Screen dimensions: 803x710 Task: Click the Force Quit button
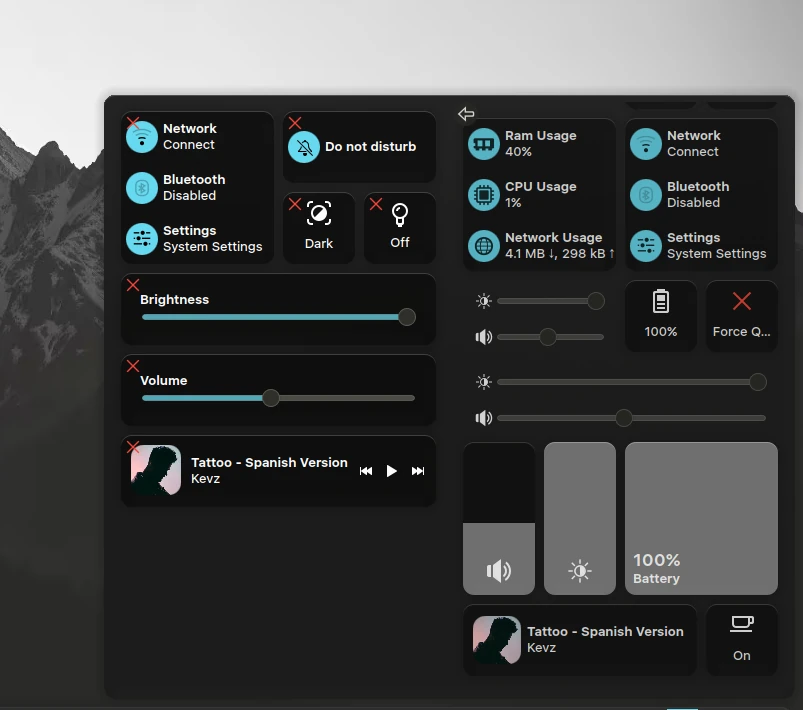tap(741, 316)
